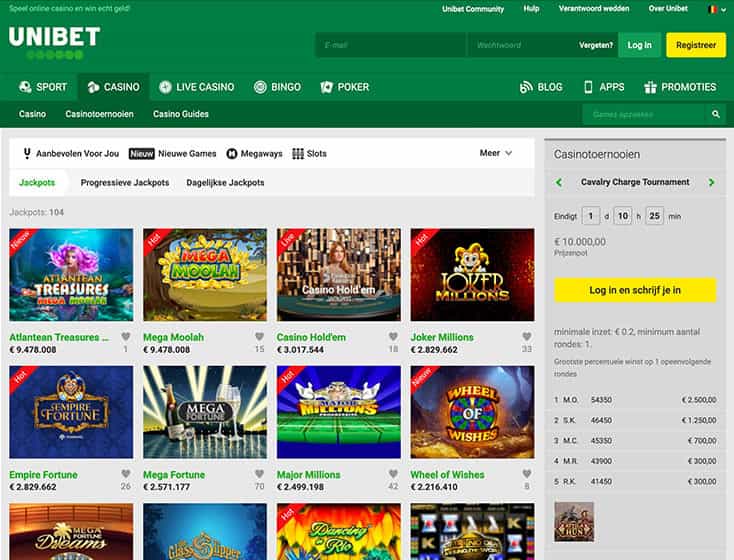734x560 pixels.
Task: Click the Casino chips icon
Action: click(93, 87)
